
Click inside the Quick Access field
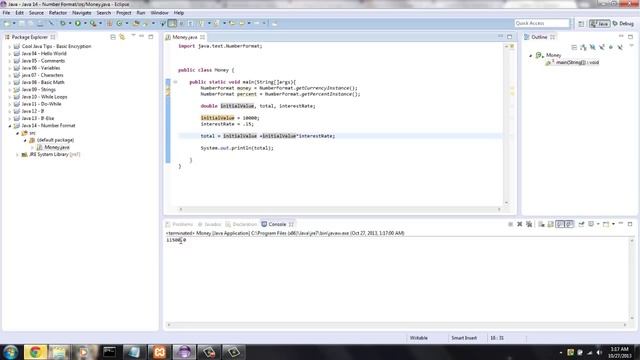(542, 23)
